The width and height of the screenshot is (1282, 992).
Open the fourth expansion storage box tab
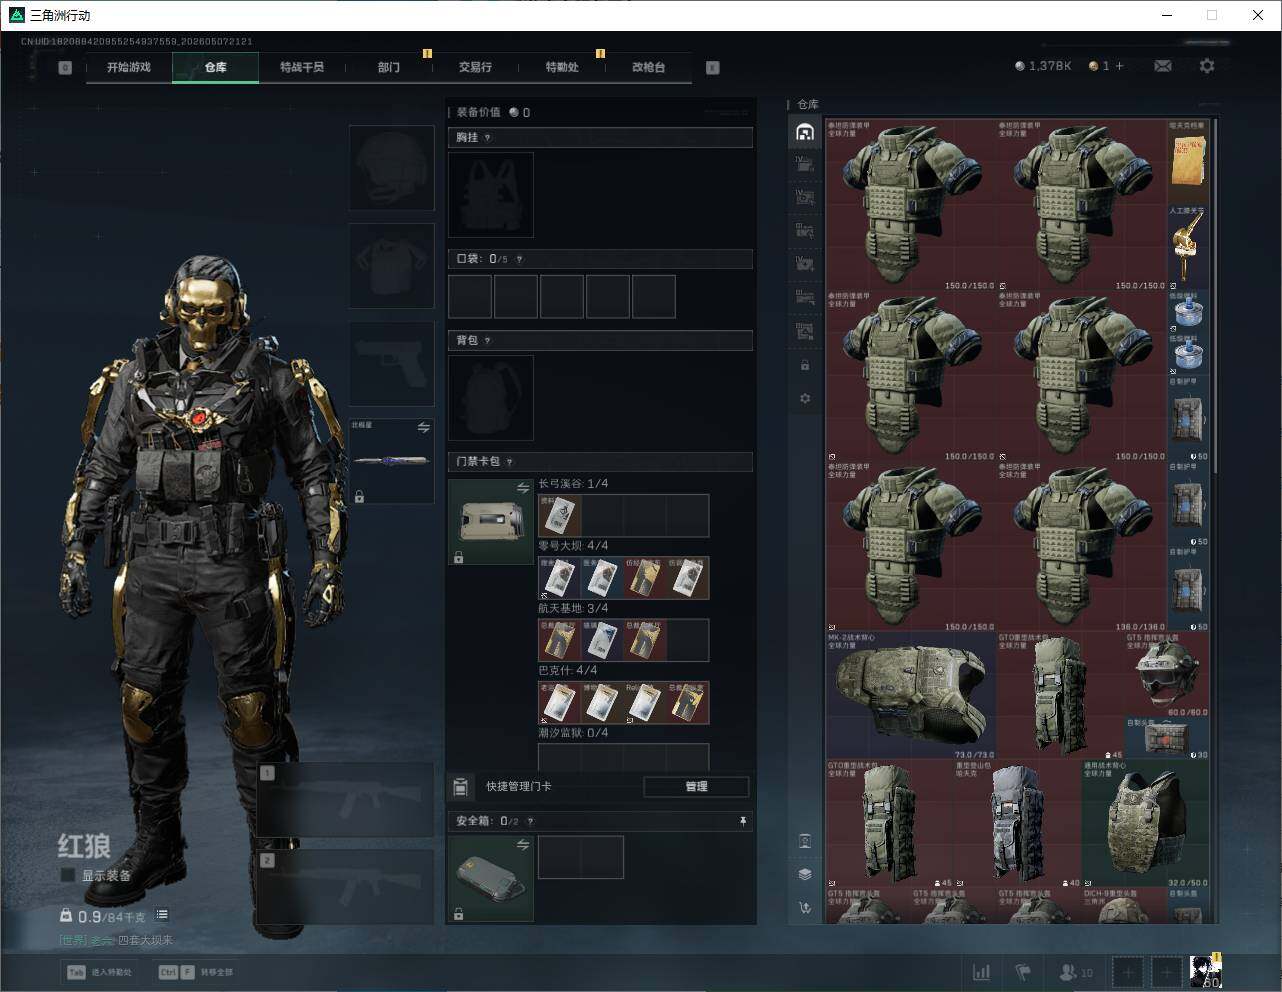pos(805,264)
